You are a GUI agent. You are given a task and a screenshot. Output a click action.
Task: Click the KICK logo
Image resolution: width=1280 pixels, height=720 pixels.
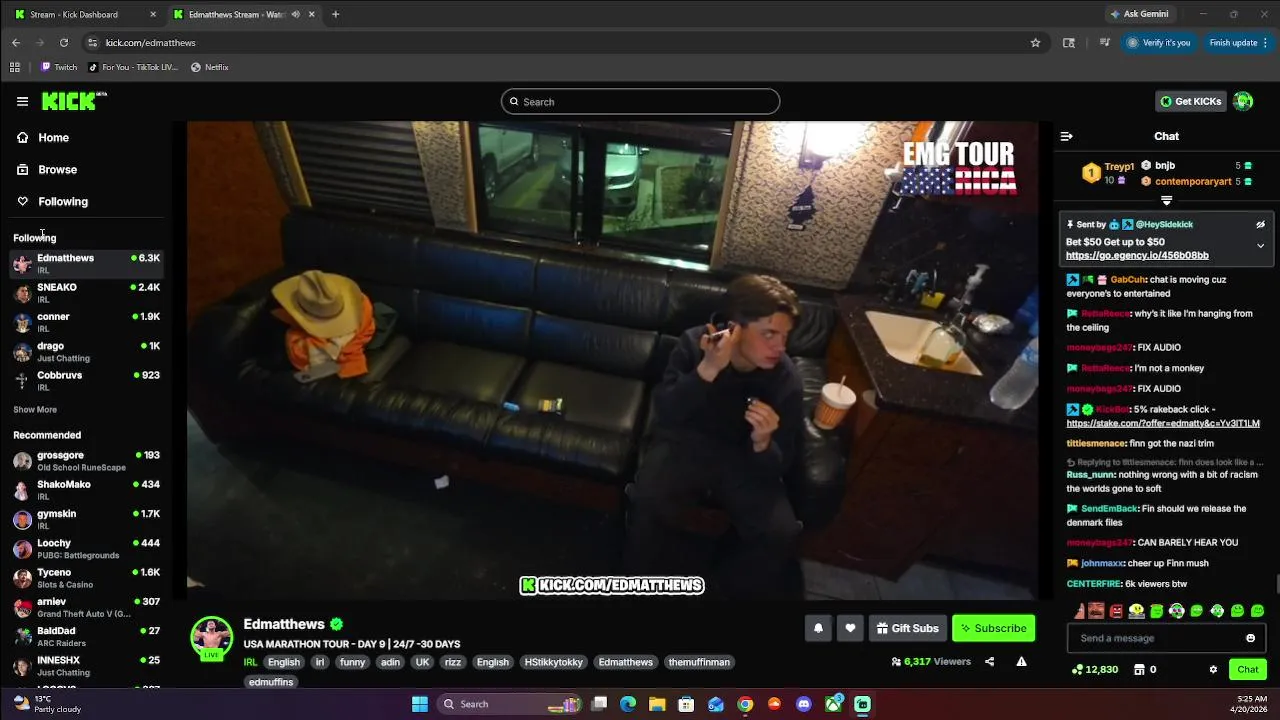(x=74, y=101)
